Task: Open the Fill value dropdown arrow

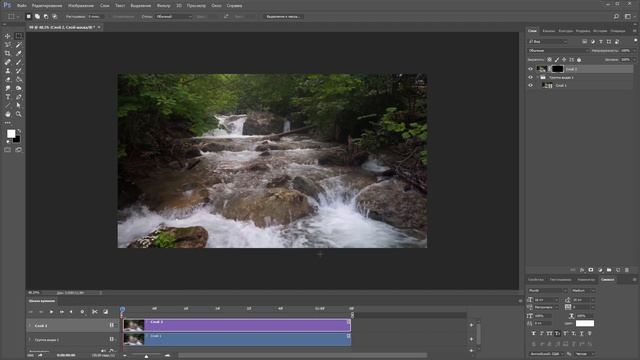Action: 634,60
